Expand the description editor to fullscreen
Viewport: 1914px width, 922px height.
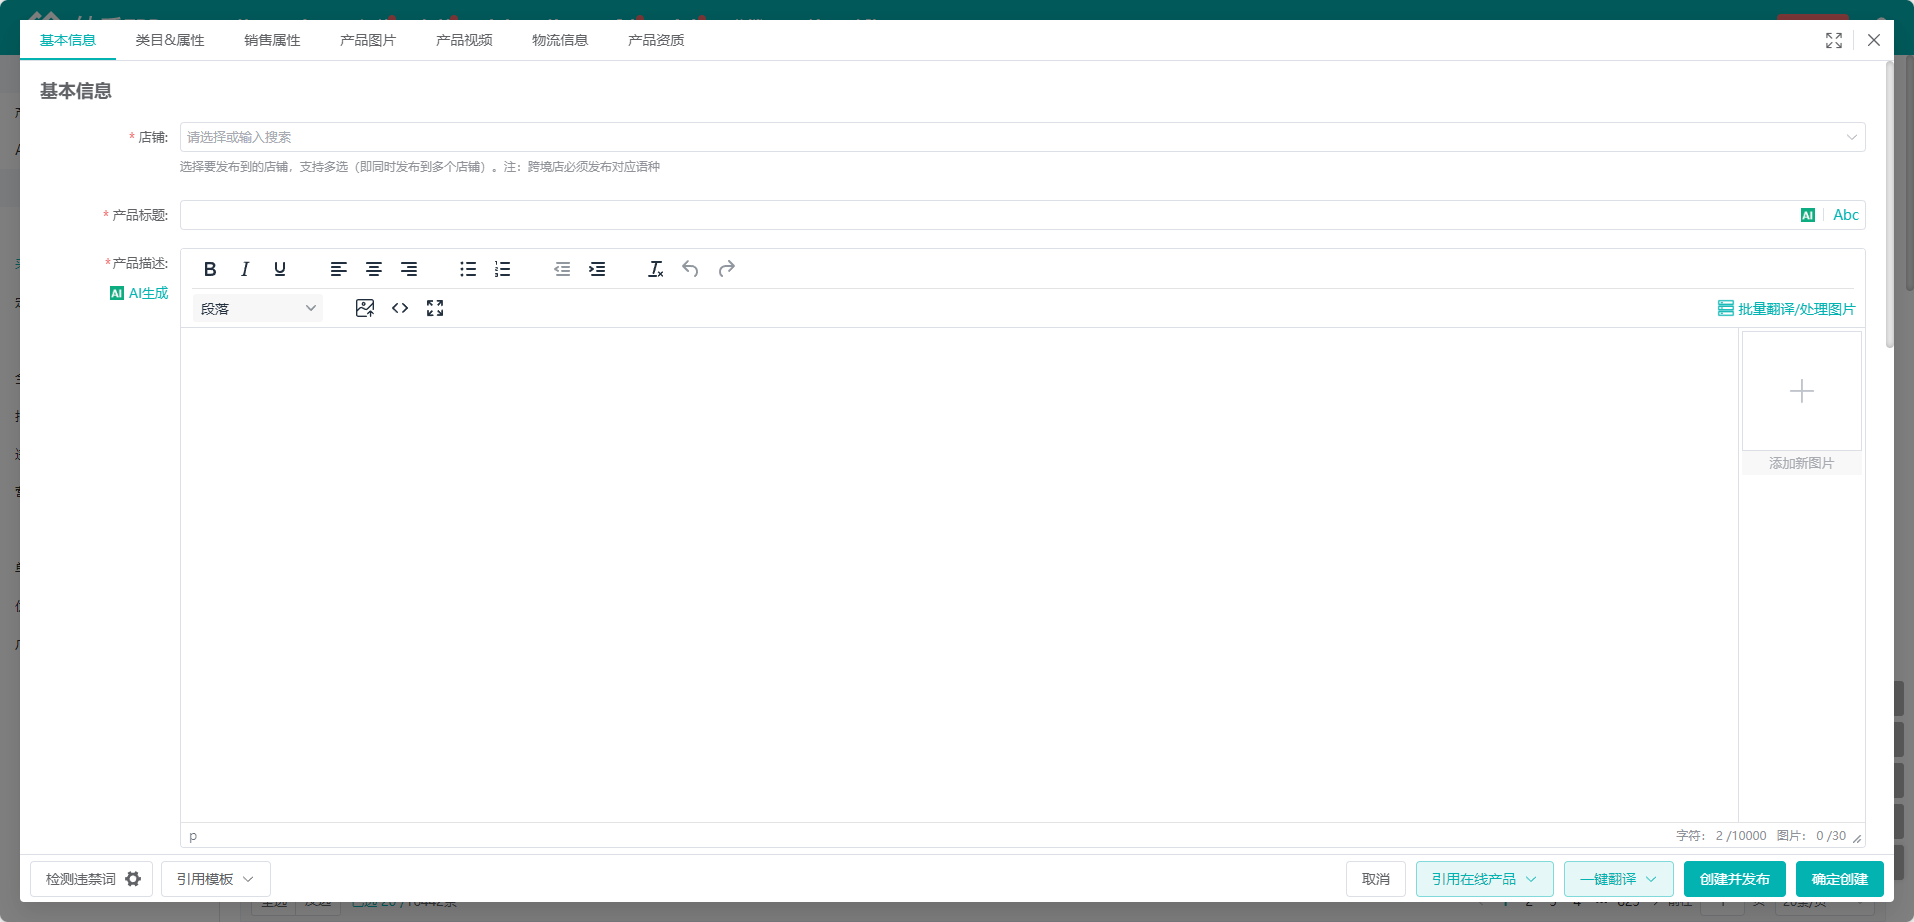pos(435,308)
